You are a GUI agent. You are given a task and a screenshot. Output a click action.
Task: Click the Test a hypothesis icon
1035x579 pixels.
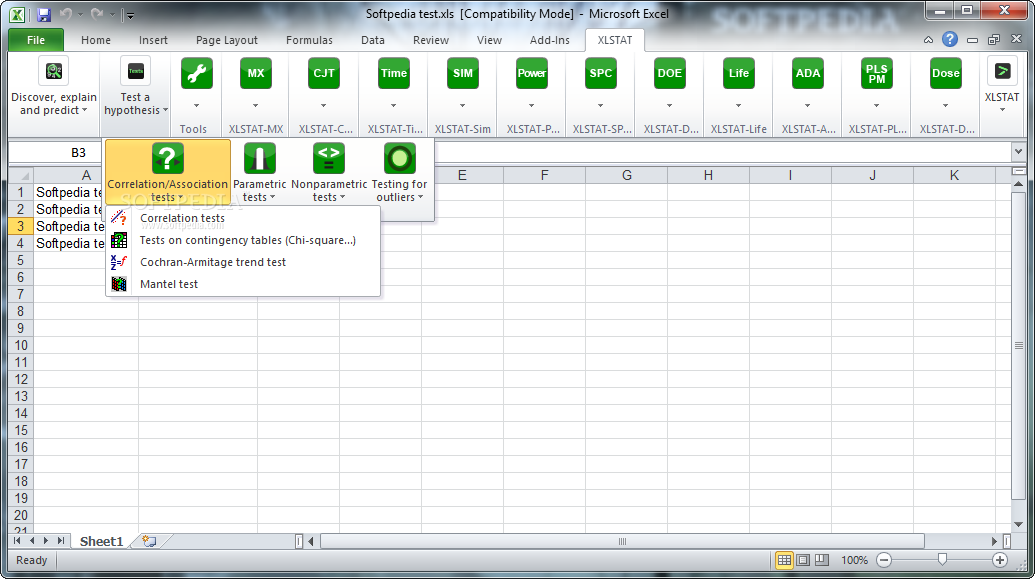coord(135,71)
